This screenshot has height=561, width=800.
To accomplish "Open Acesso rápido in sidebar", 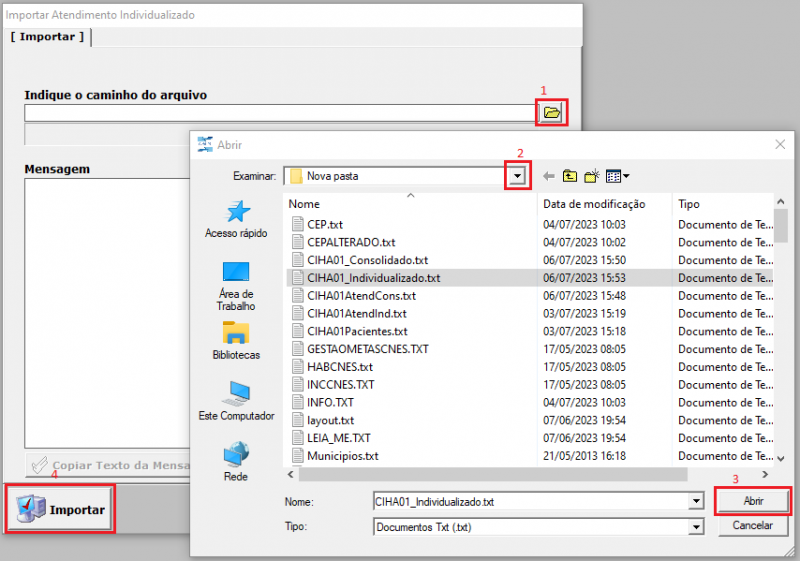I will click(x=236, y=219).
